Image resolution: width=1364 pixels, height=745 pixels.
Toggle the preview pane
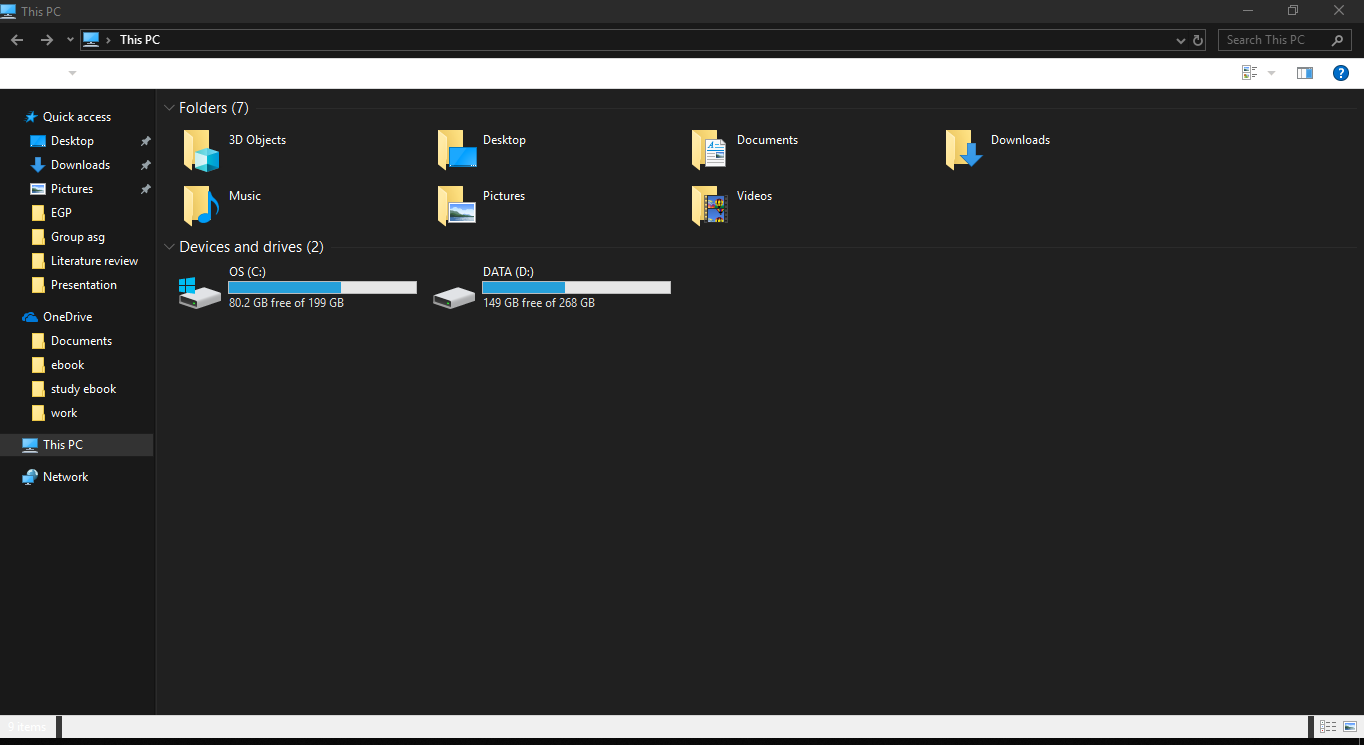click(x=1304, y=73)
